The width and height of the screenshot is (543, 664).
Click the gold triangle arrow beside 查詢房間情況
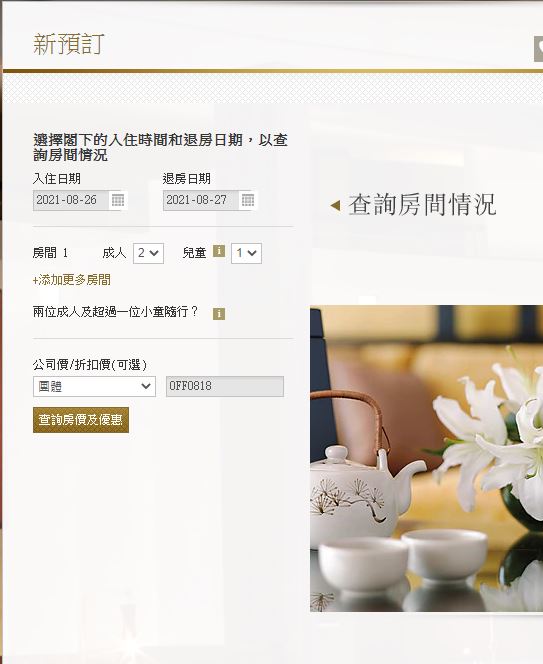tap(335, 205)
